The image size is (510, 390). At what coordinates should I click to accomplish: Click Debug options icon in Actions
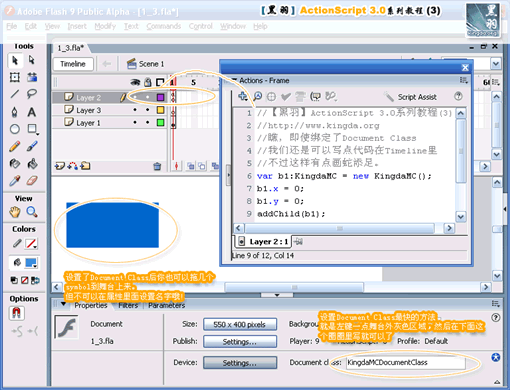(x=331, y=97)
